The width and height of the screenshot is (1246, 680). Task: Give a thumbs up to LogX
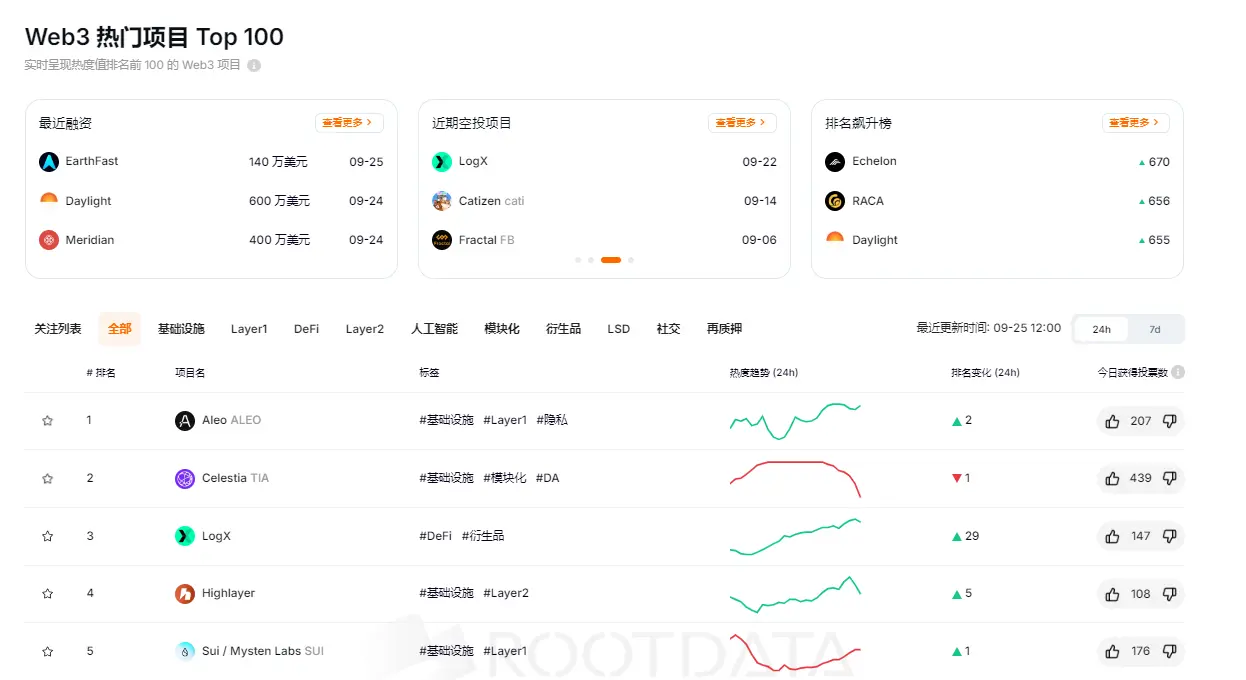[x=1112, y=536]
